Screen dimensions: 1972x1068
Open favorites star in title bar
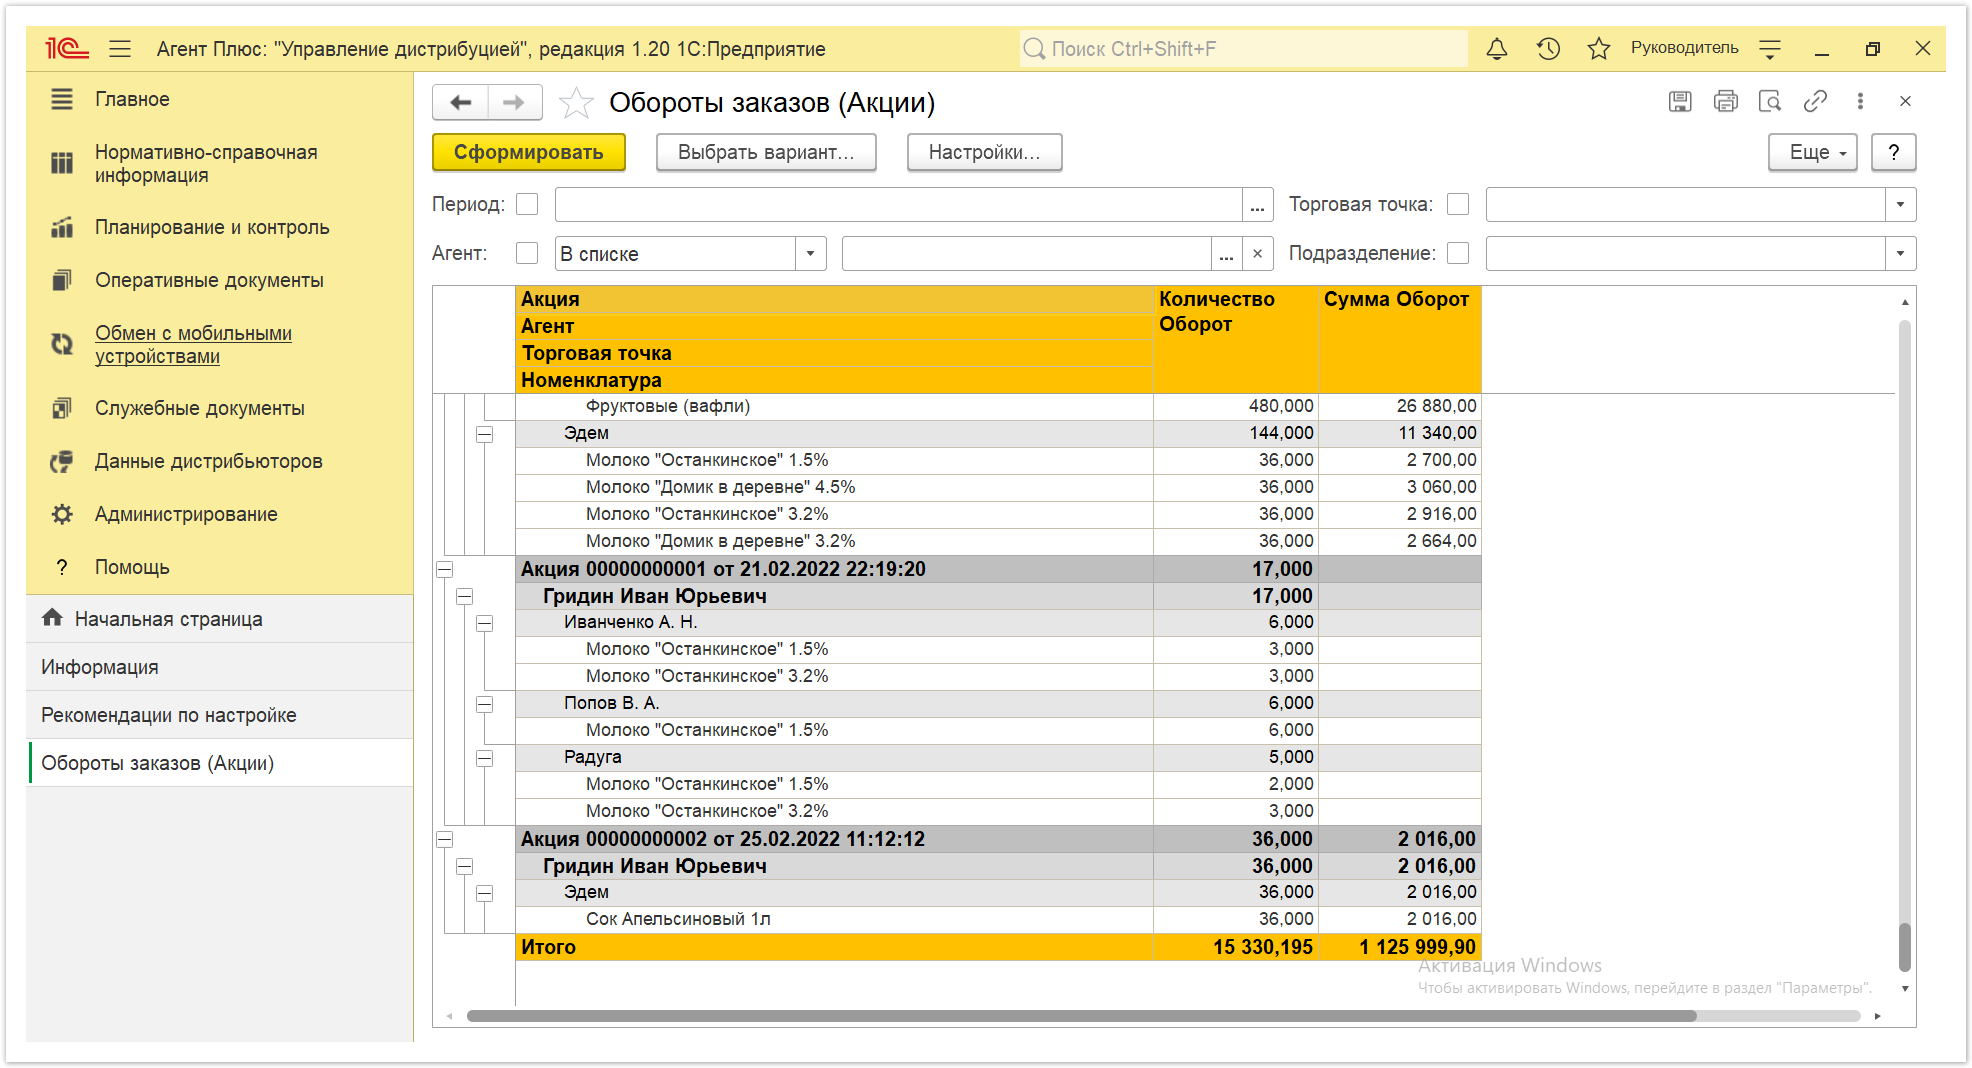pyautogui.click(x=1599, y=48)
